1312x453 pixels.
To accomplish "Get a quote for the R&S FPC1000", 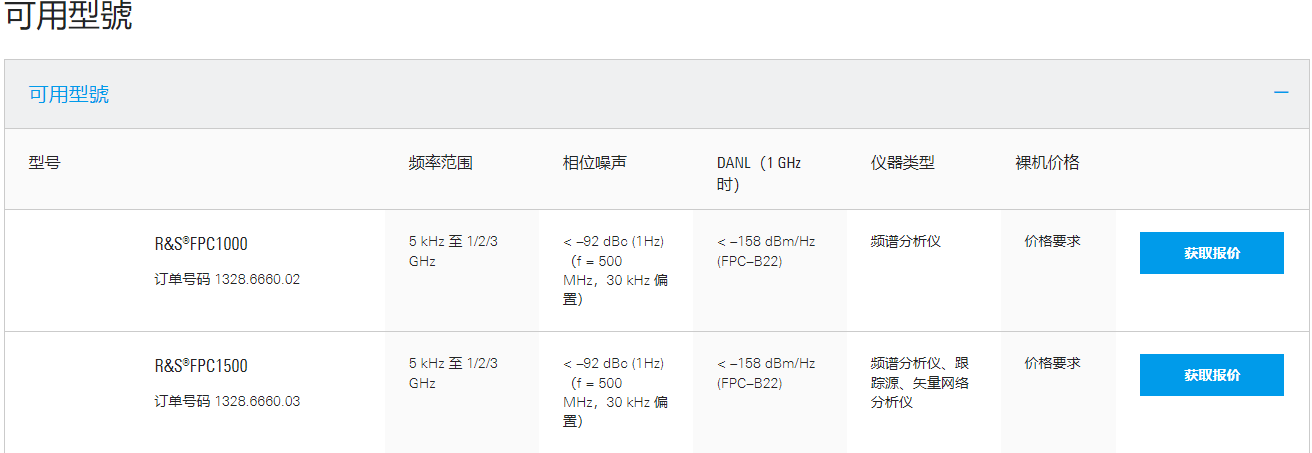I will (x=1211, y=253).
